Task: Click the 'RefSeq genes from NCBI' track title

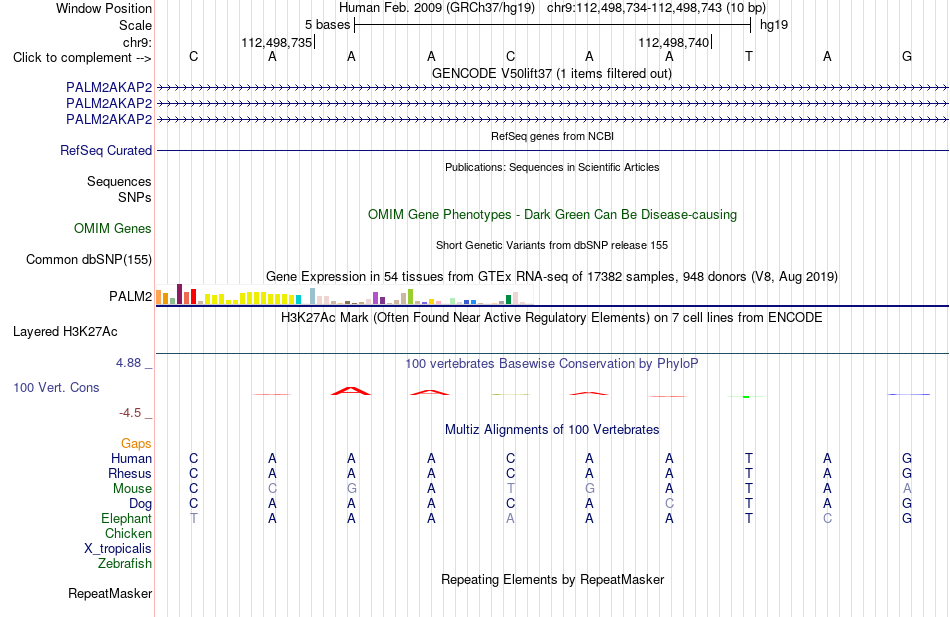Action: click(x=552, y=136)
